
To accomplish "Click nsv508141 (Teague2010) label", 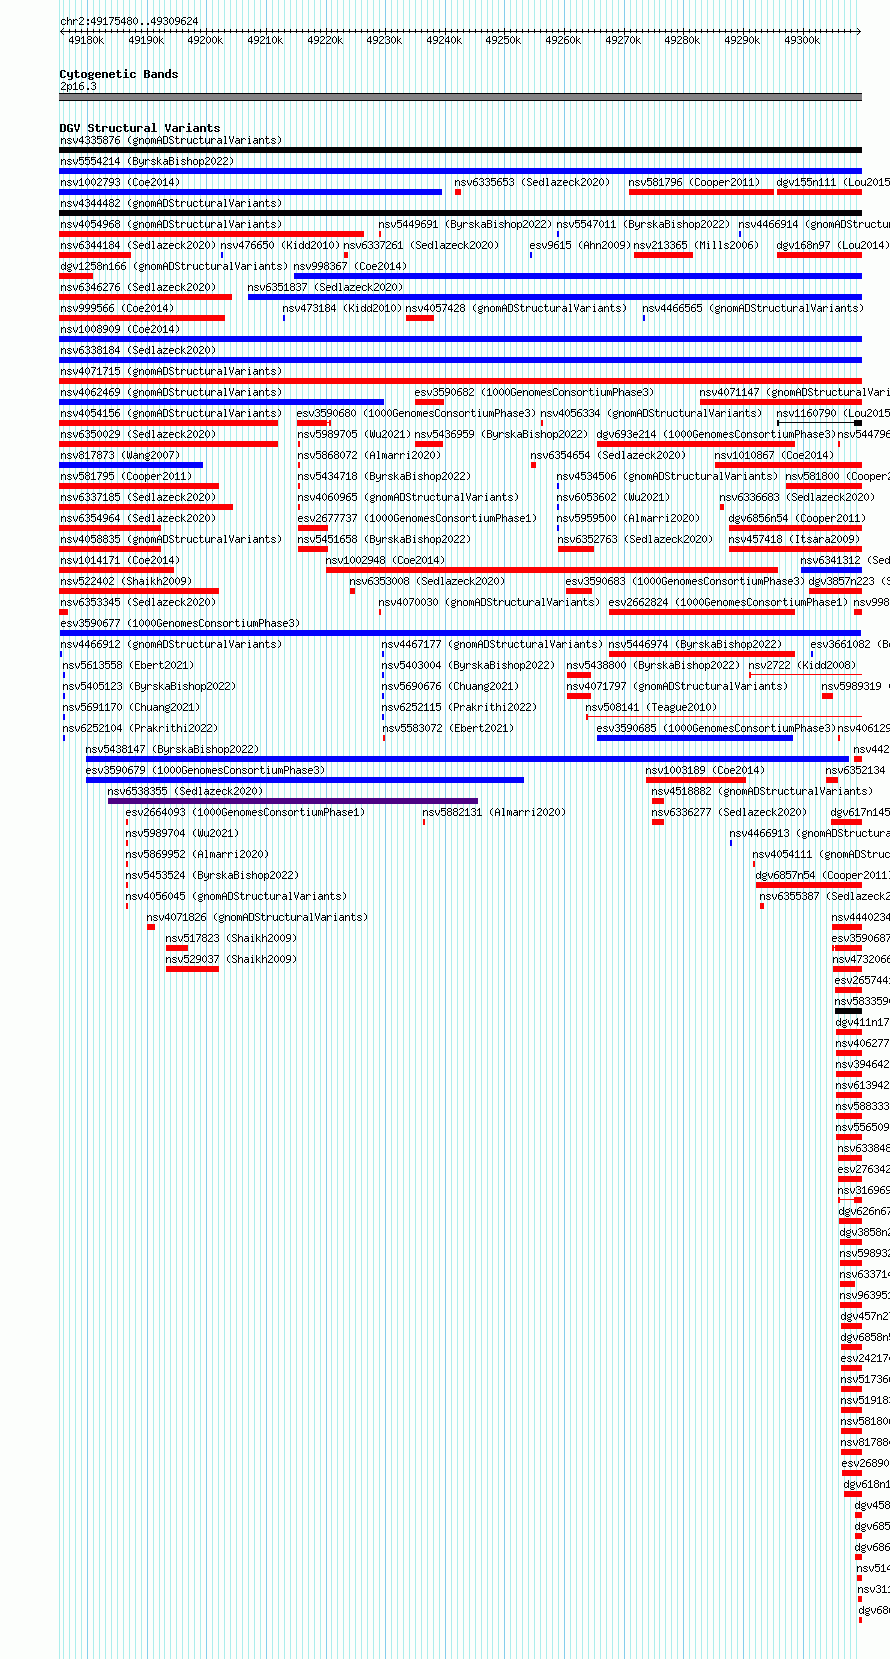I will pos(652,707).
